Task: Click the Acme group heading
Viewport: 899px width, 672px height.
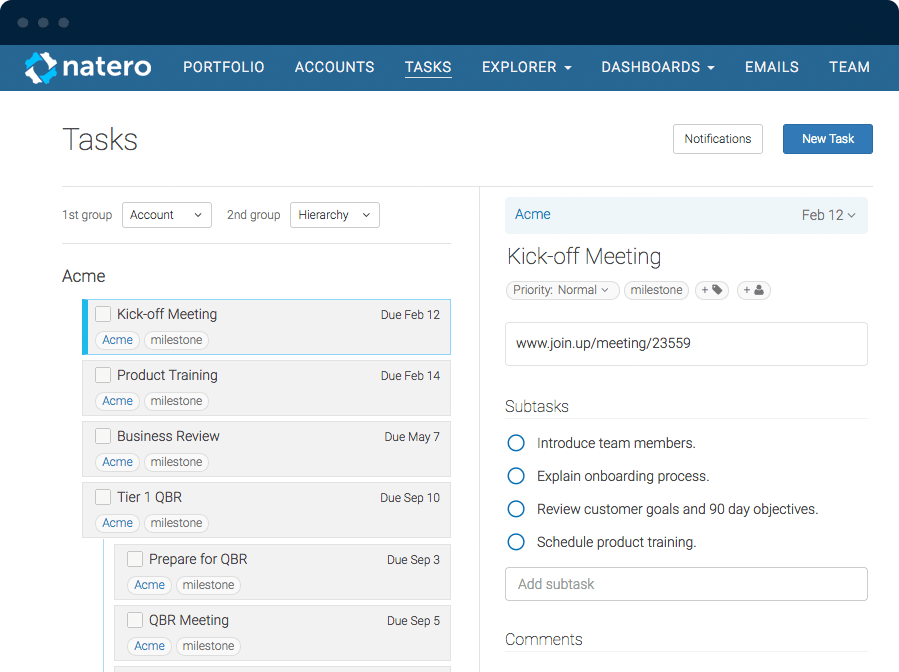Action: (84, 276)
